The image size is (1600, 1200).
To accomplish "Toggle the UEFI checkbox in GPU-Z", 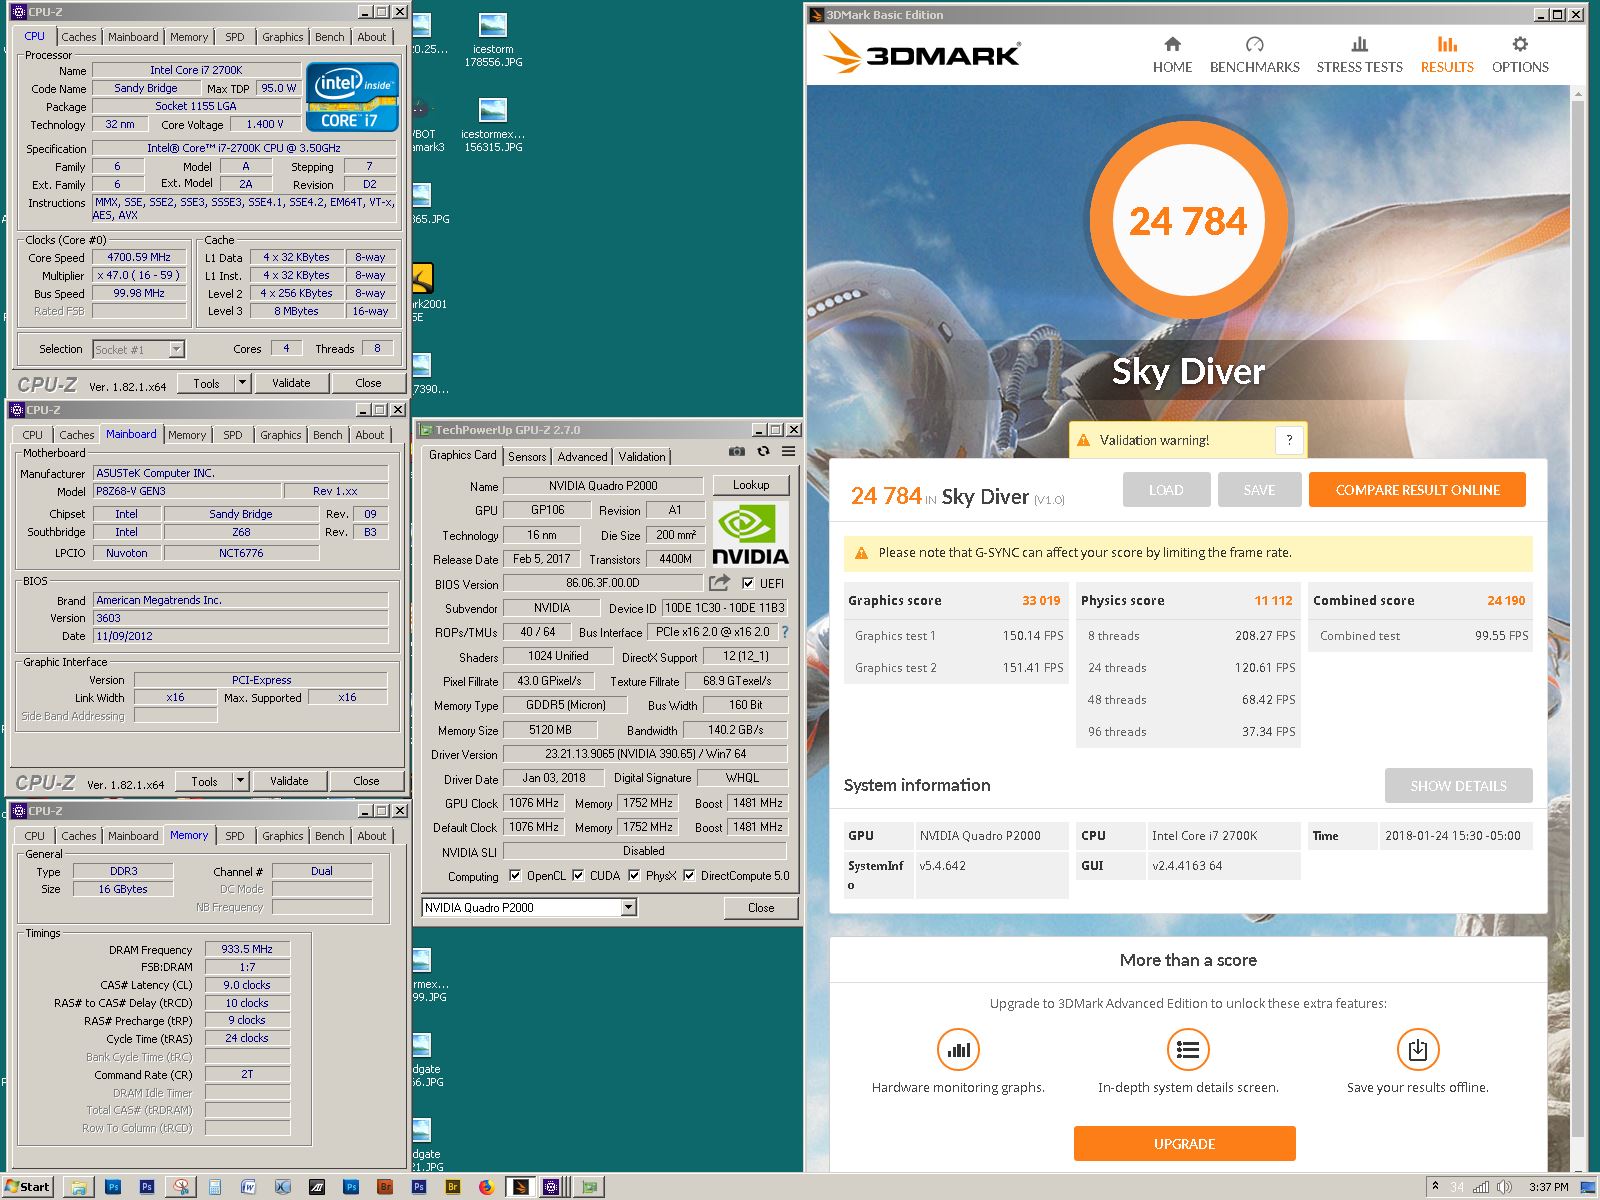I will [x=748, y=583].
